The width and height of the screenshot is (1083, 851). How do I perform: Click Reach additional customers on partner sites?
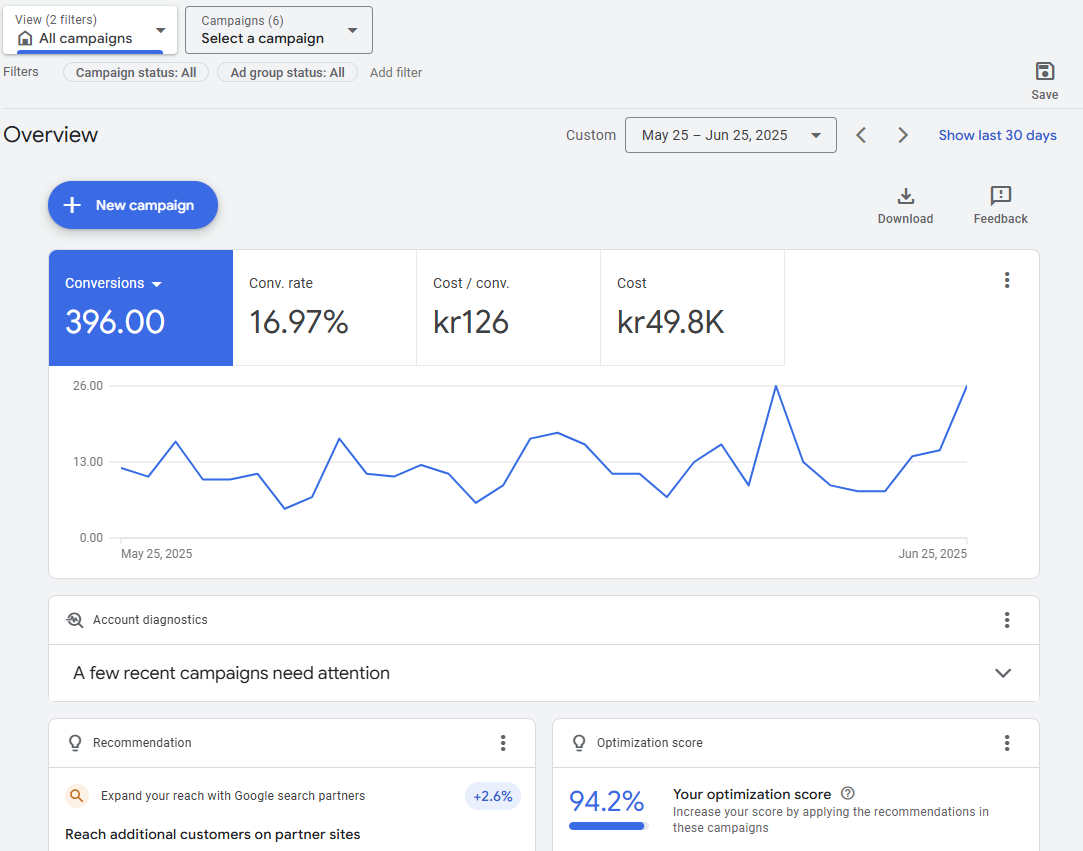213,834
